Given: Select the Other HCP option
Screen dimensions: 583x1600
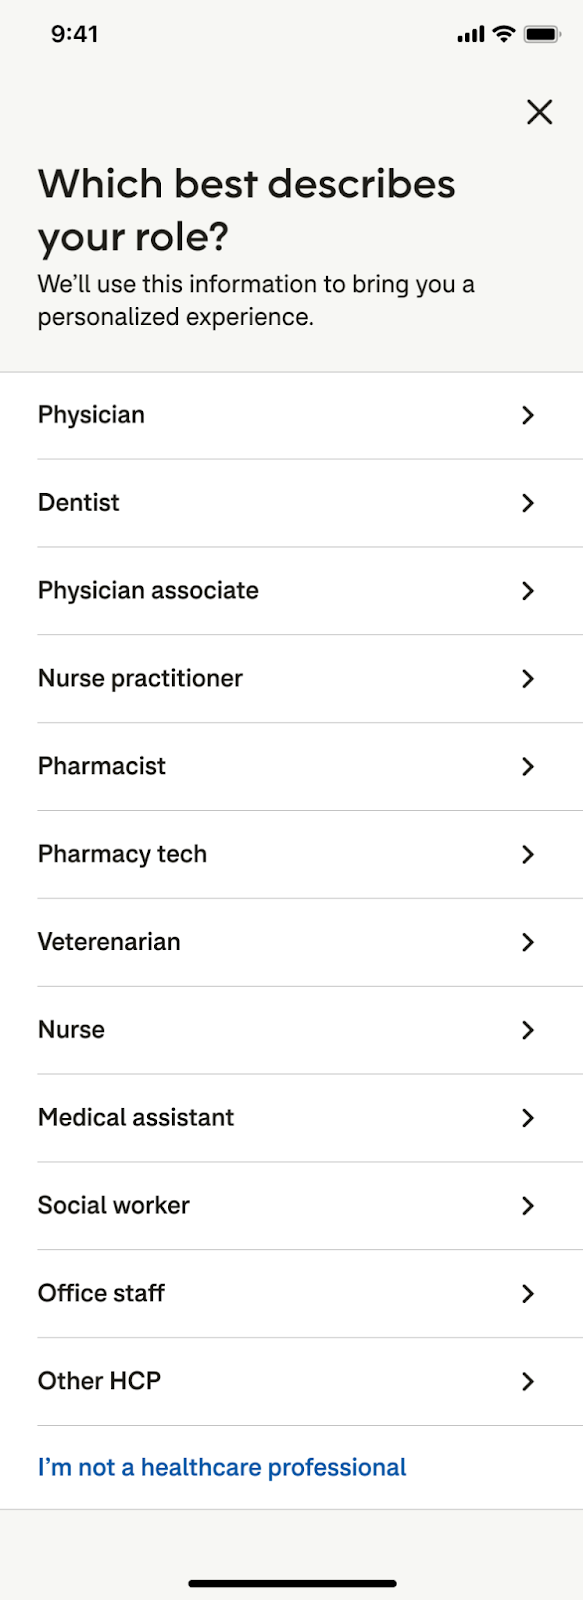Looking at the screenshot, I should (x=291, y=1381).
